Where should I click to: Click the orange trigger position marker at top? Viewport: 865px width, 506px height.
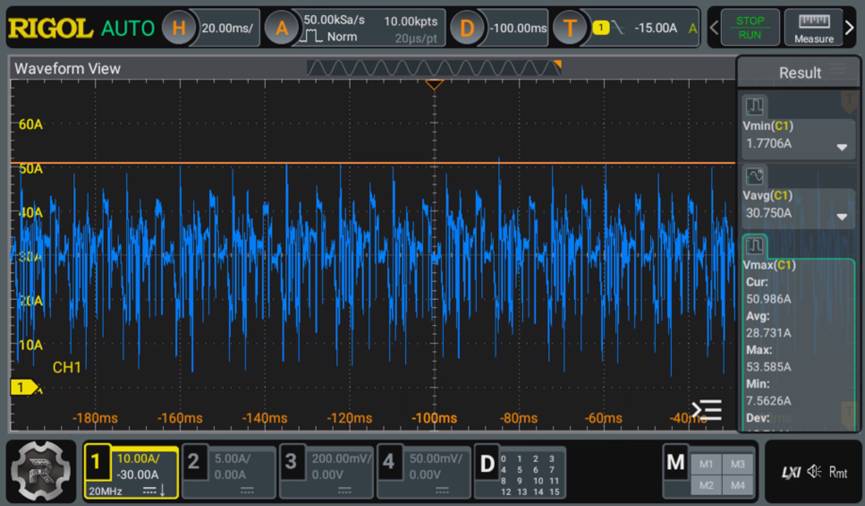(434, 84)
